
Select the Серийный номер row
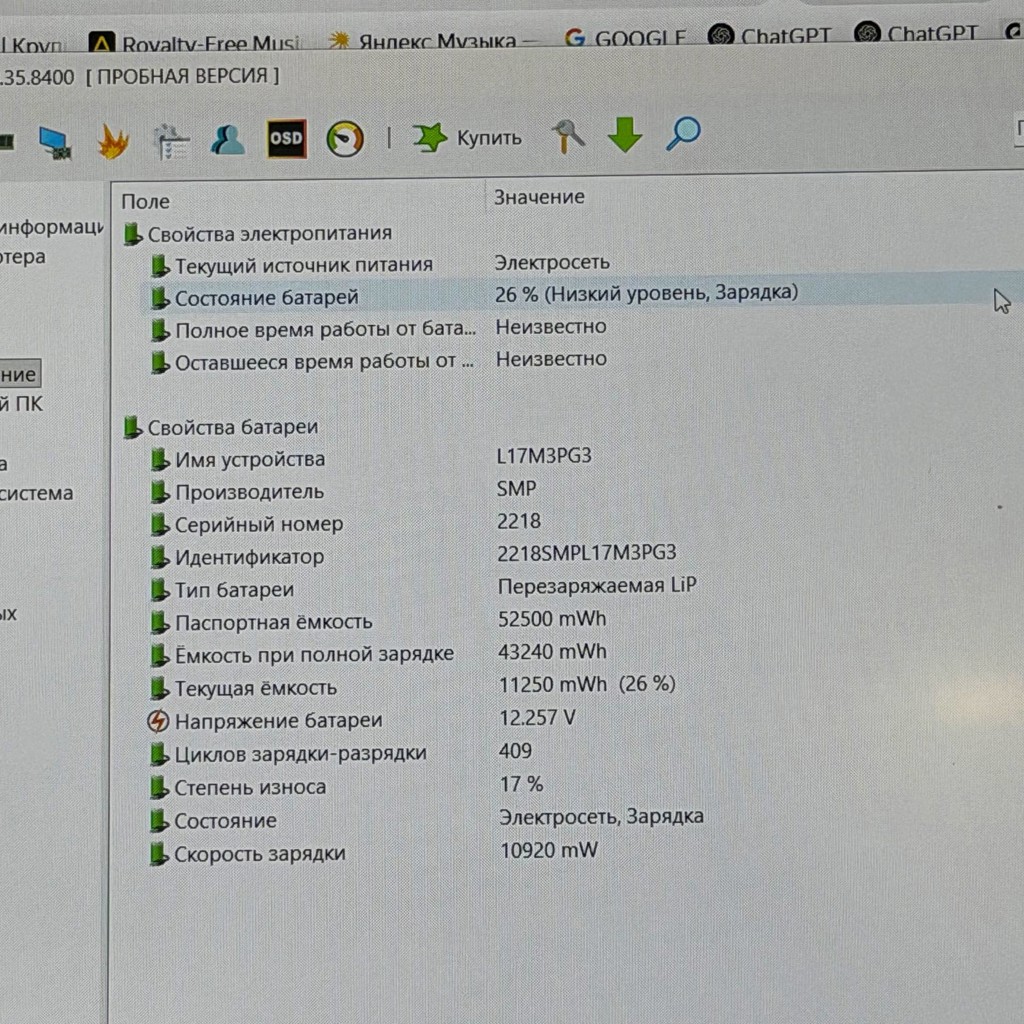(x=345, y=523)
